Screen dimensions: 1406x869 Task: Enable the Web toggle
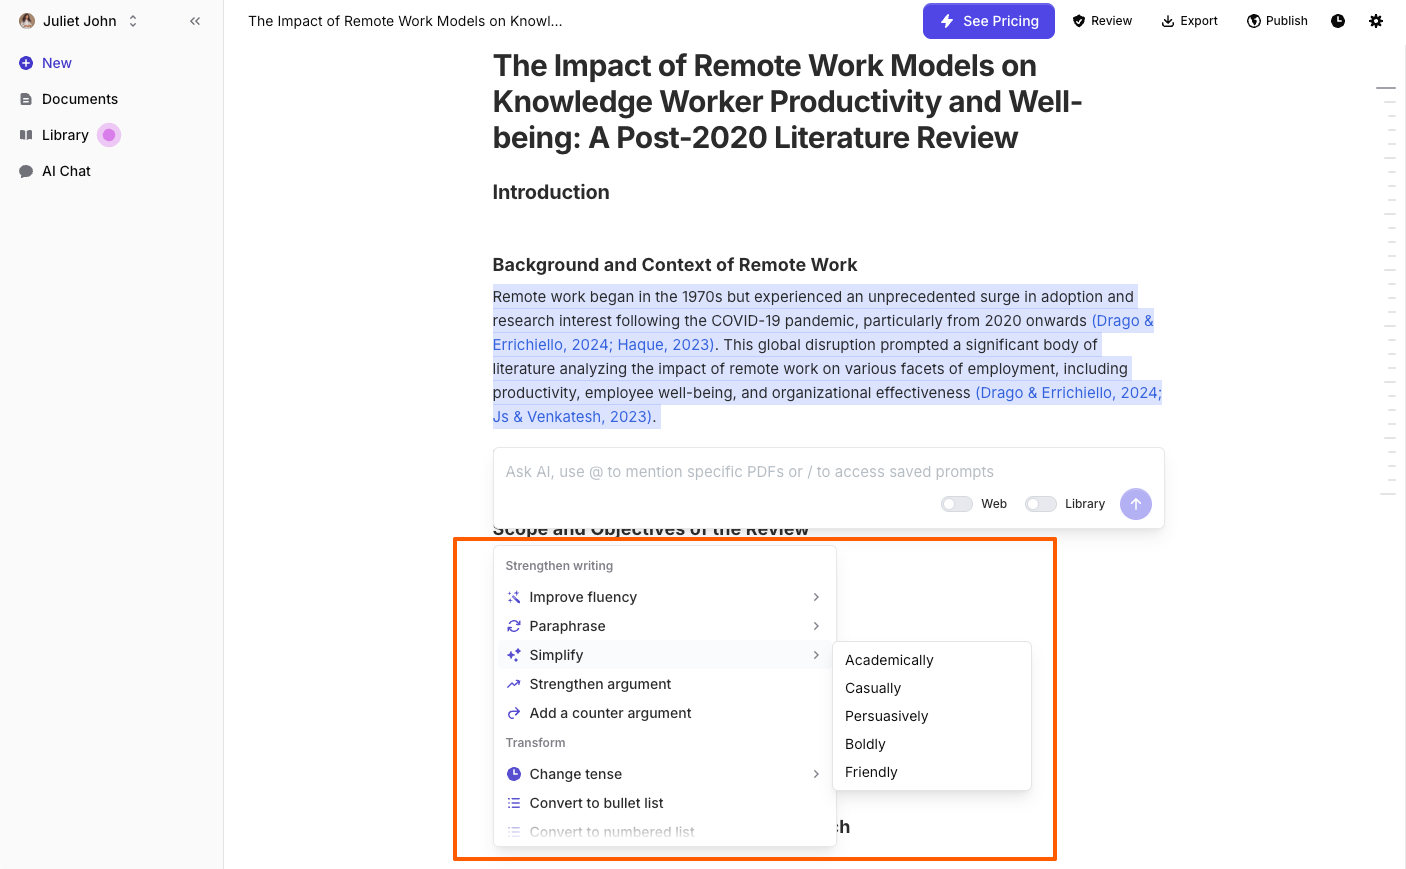pyautogui.click(x=956, y=503)
